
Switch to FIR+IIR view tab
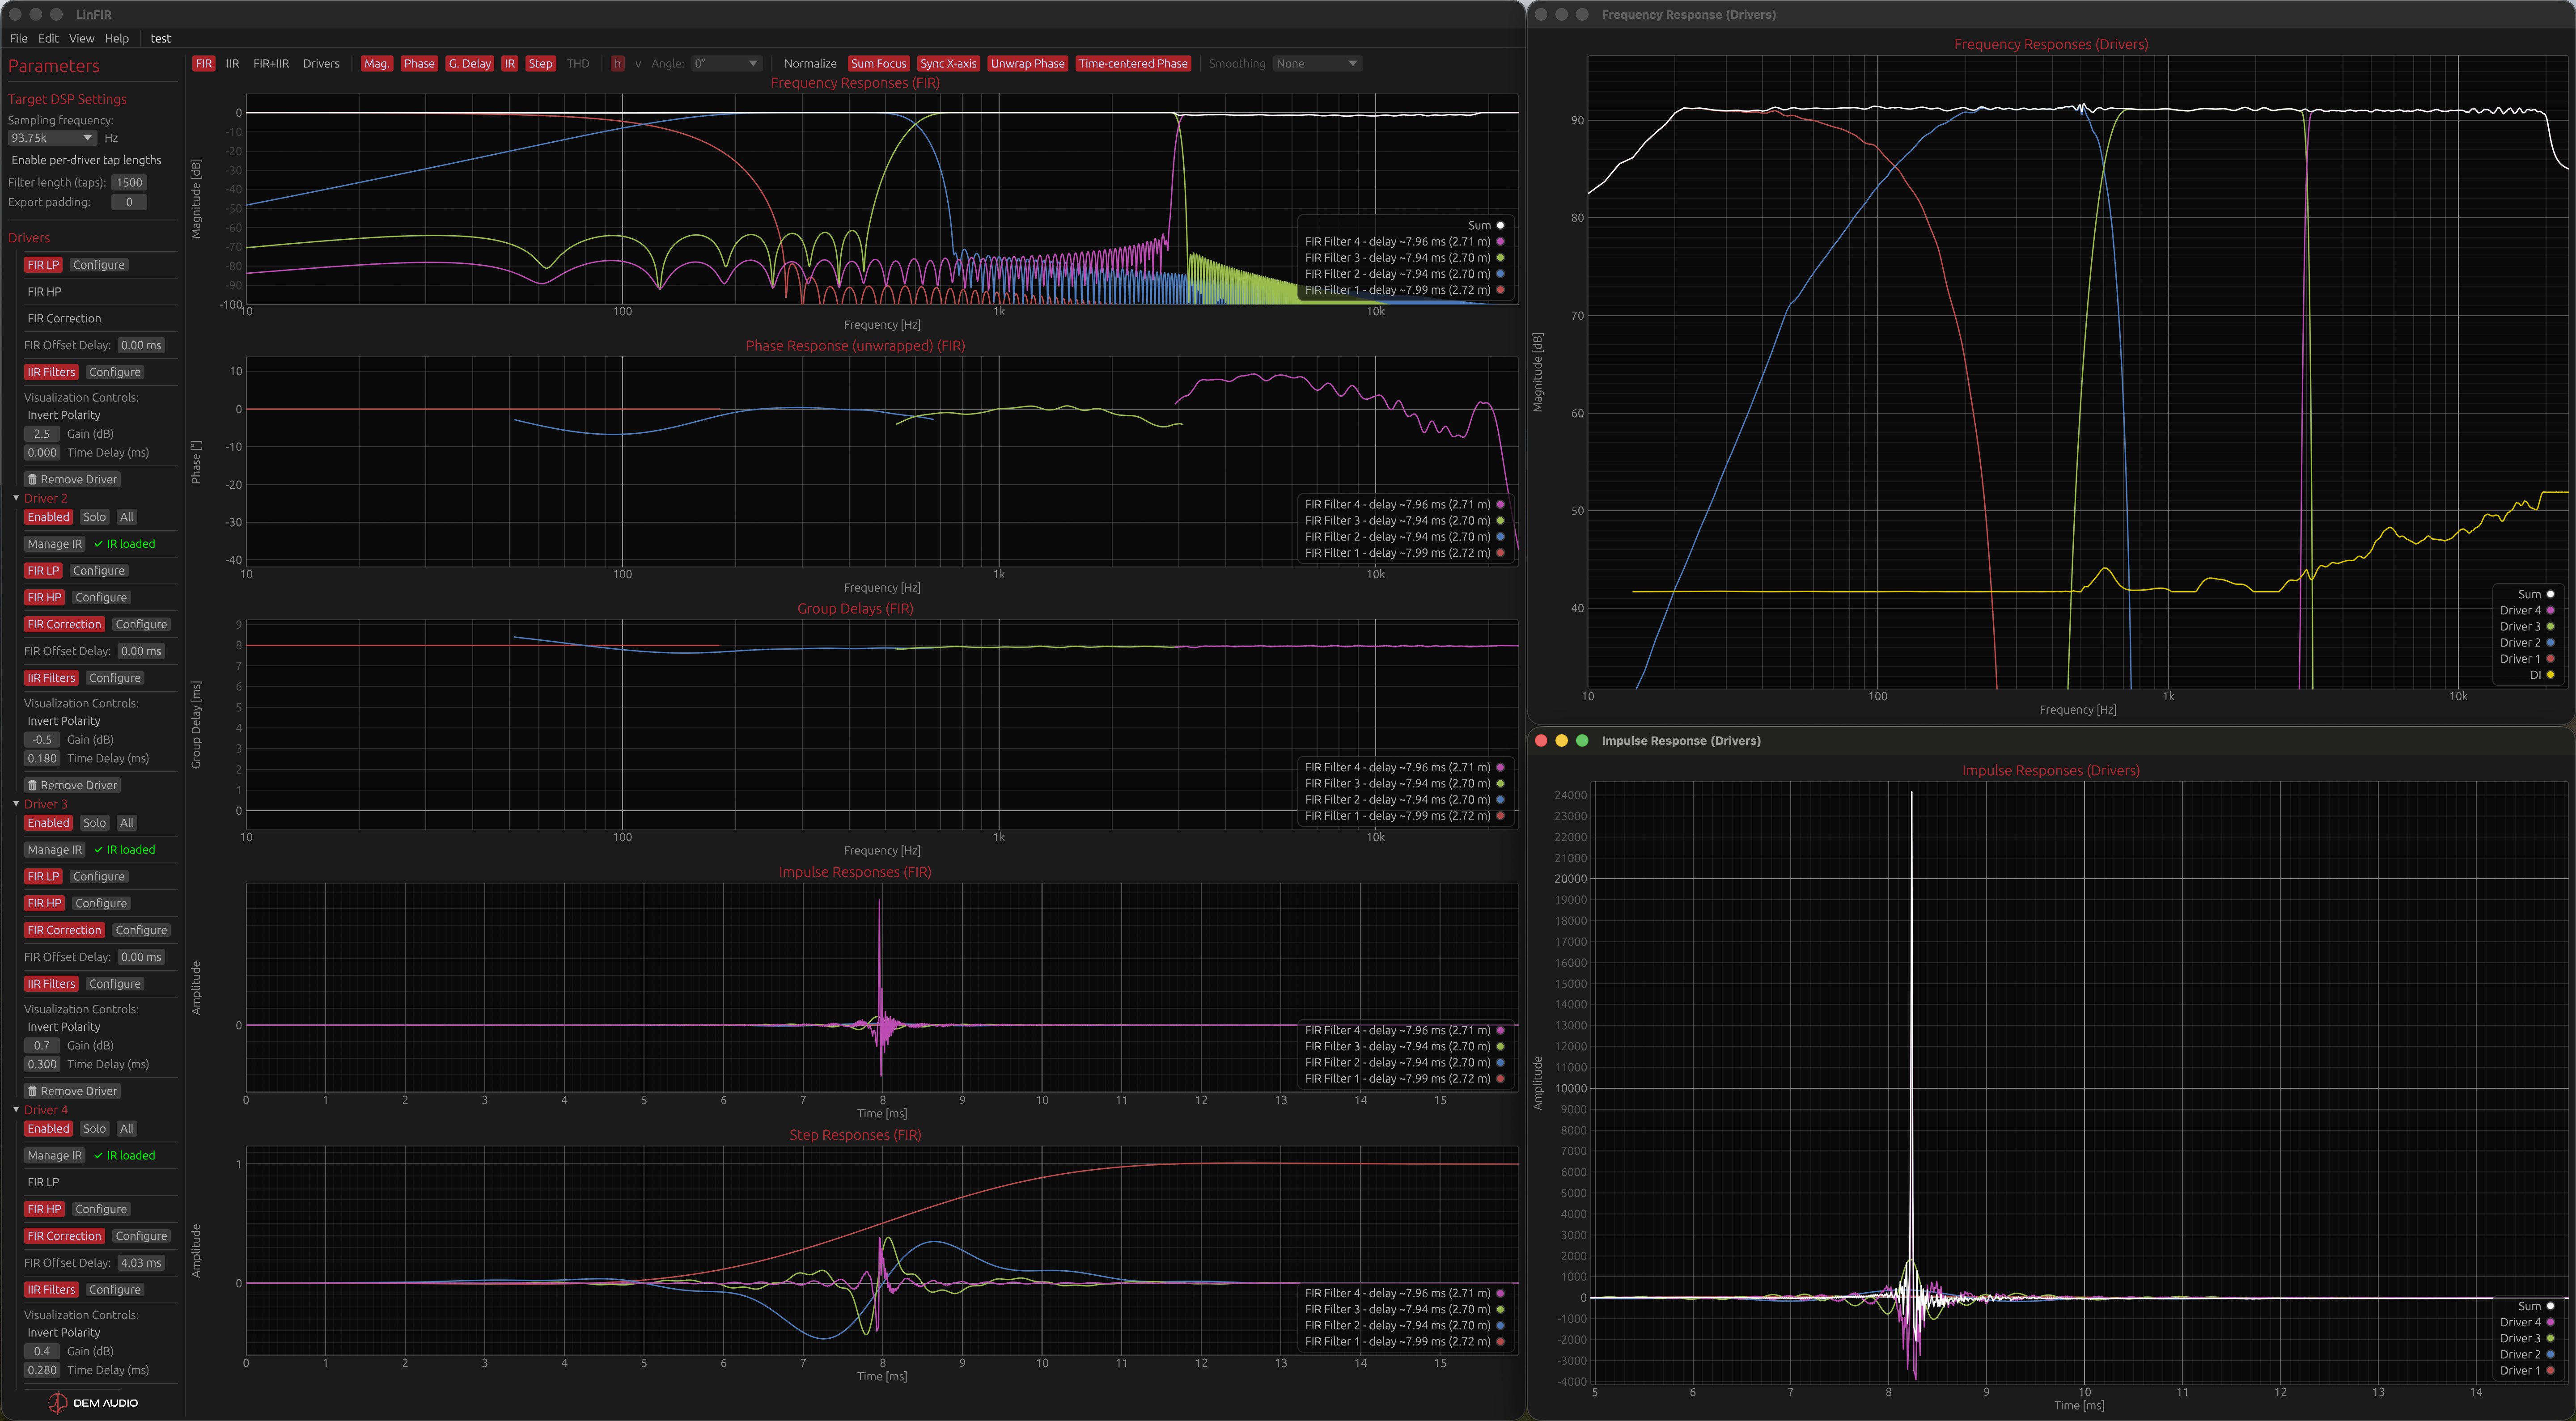[270, 63]
